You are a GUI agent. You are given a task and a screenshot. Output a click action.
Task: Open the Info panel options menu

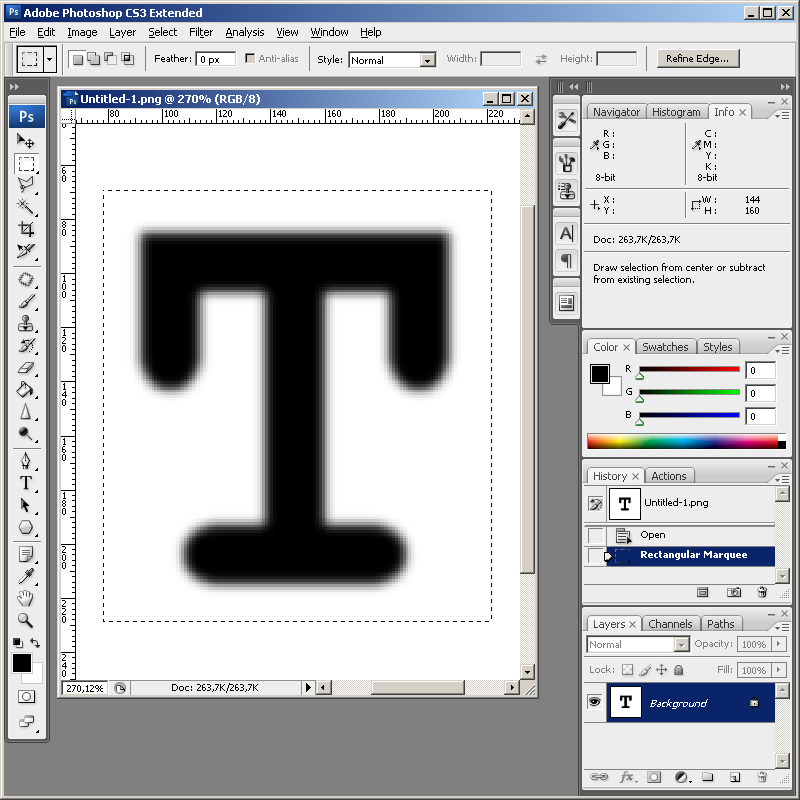tap(782, 116)
